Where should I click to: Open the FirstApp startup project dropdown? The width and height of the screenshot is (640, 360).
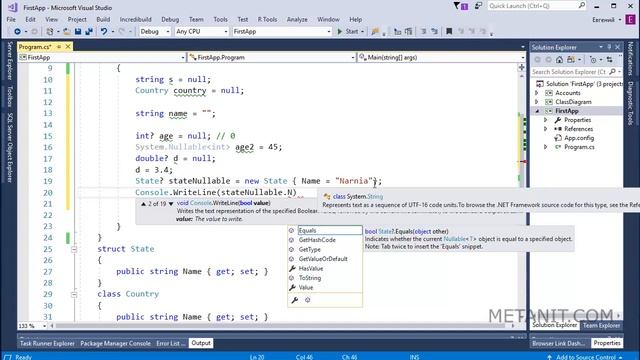[x=282, y=31]
